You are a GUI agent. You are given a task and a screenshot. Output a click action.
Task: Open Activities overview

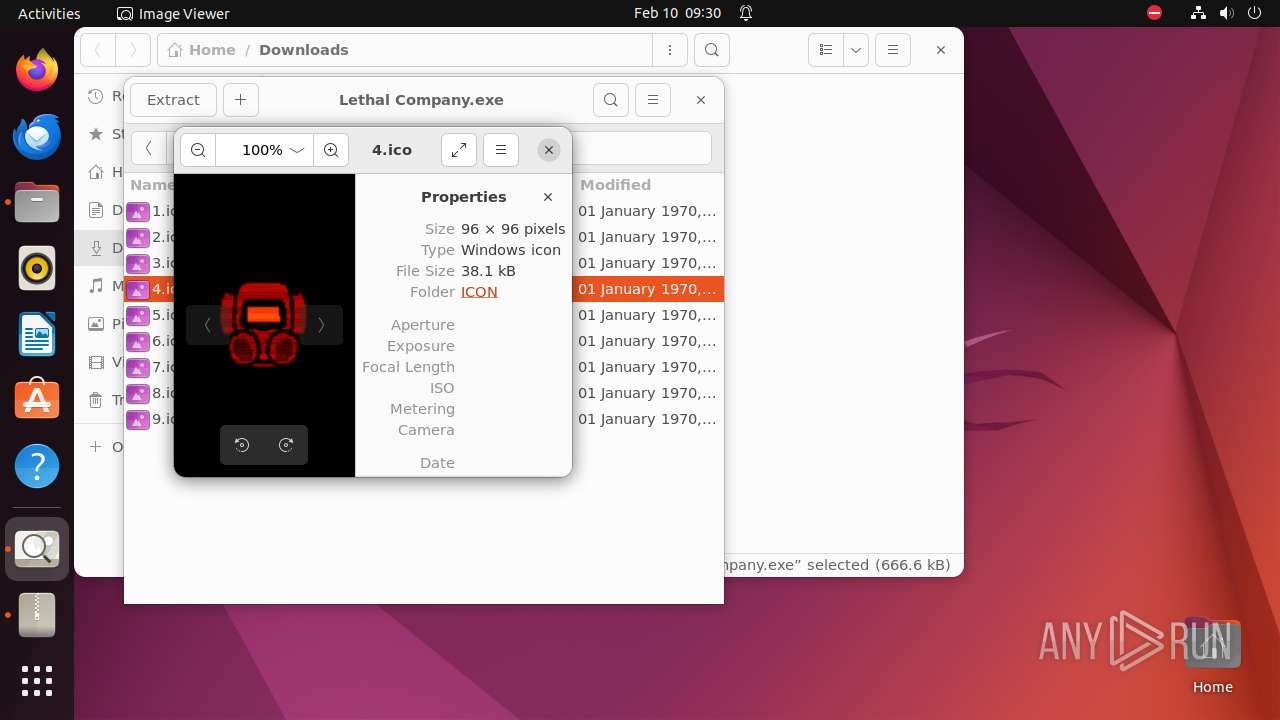coord(49,14)
